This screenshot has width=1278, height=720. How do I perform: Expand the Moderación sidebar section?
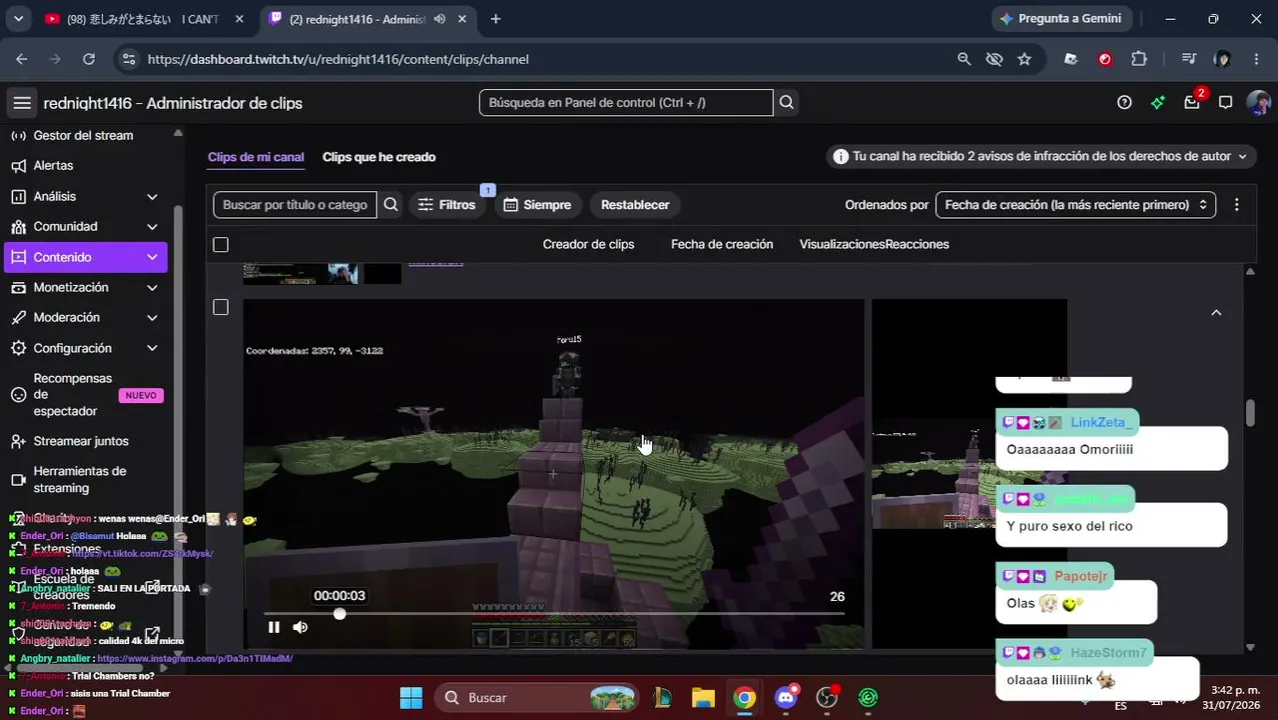tap(152, 317)
